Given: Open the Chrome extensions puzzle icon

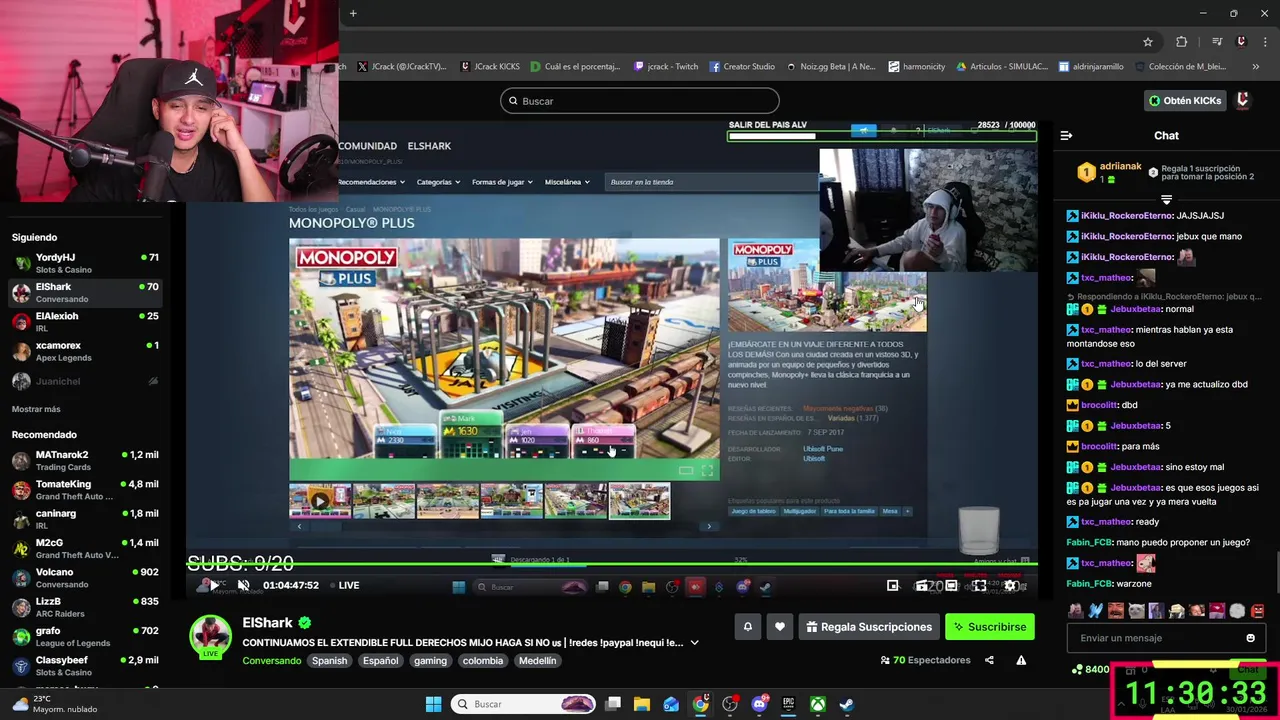Looking at the screenshot, I should (1182, 41).
